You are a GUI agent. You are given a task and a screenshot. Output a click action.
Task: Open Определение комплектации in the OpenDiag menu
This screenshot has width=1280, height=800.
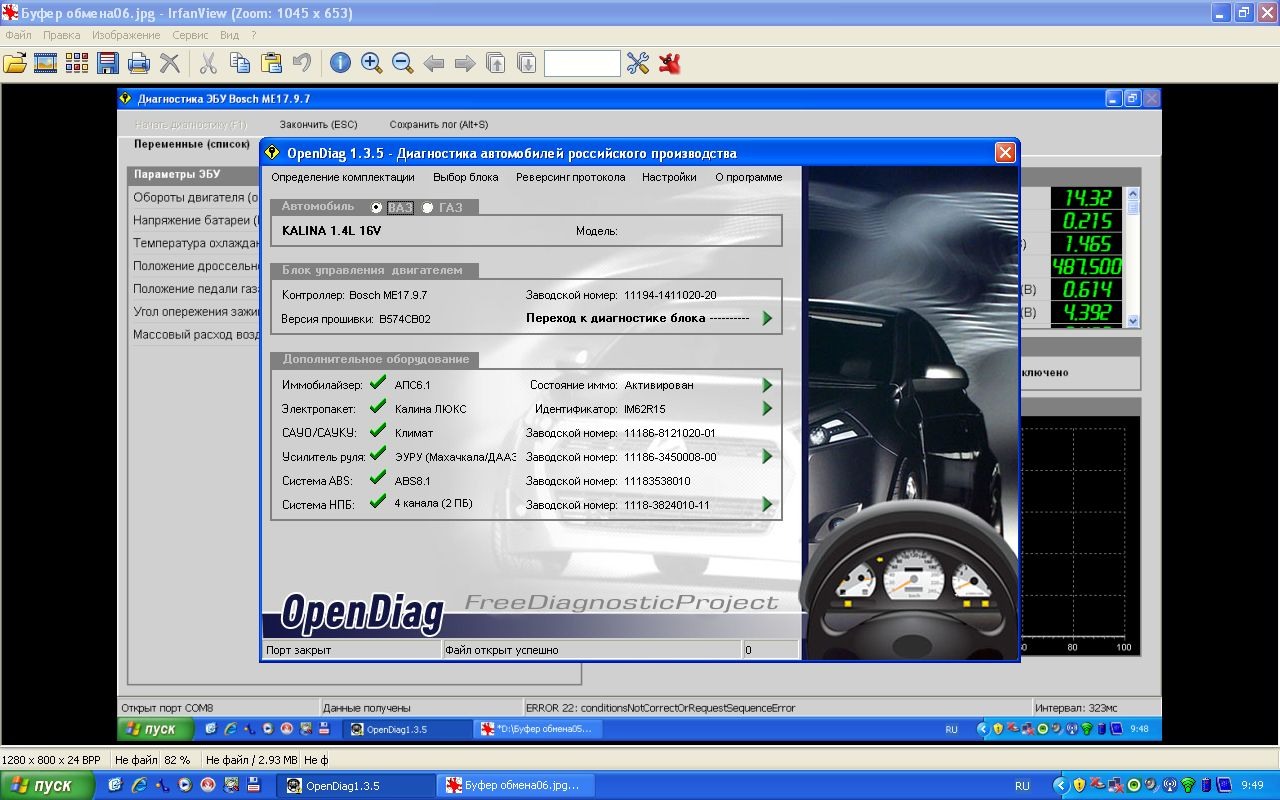342,177
